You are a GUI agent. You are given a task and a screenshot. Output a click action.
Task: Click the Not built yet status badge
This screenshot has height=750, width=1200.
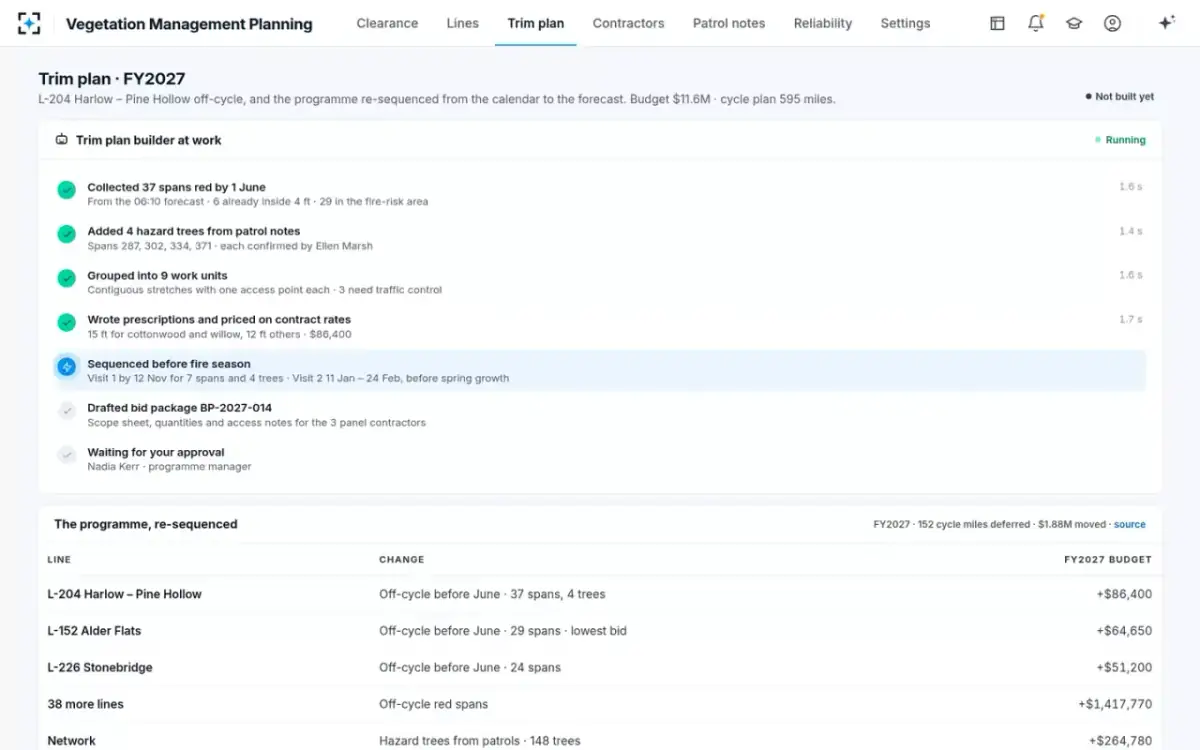[x=1119, y=97]
